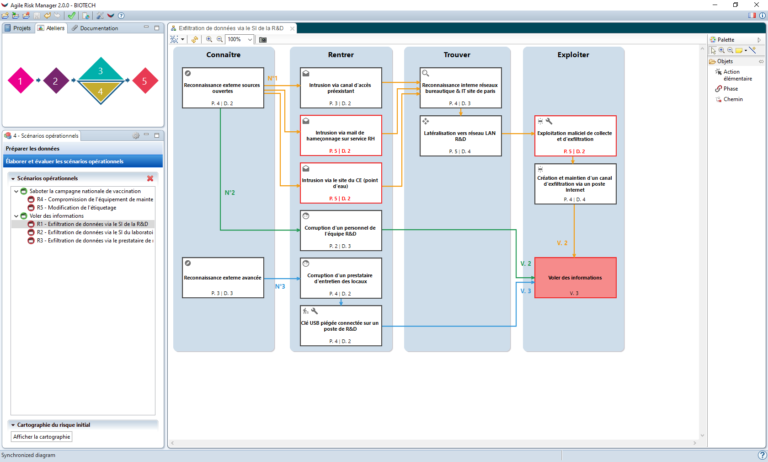This screenshot has height=462, width=768.
Task: Switch to the Projets tab
Action: 18,28
